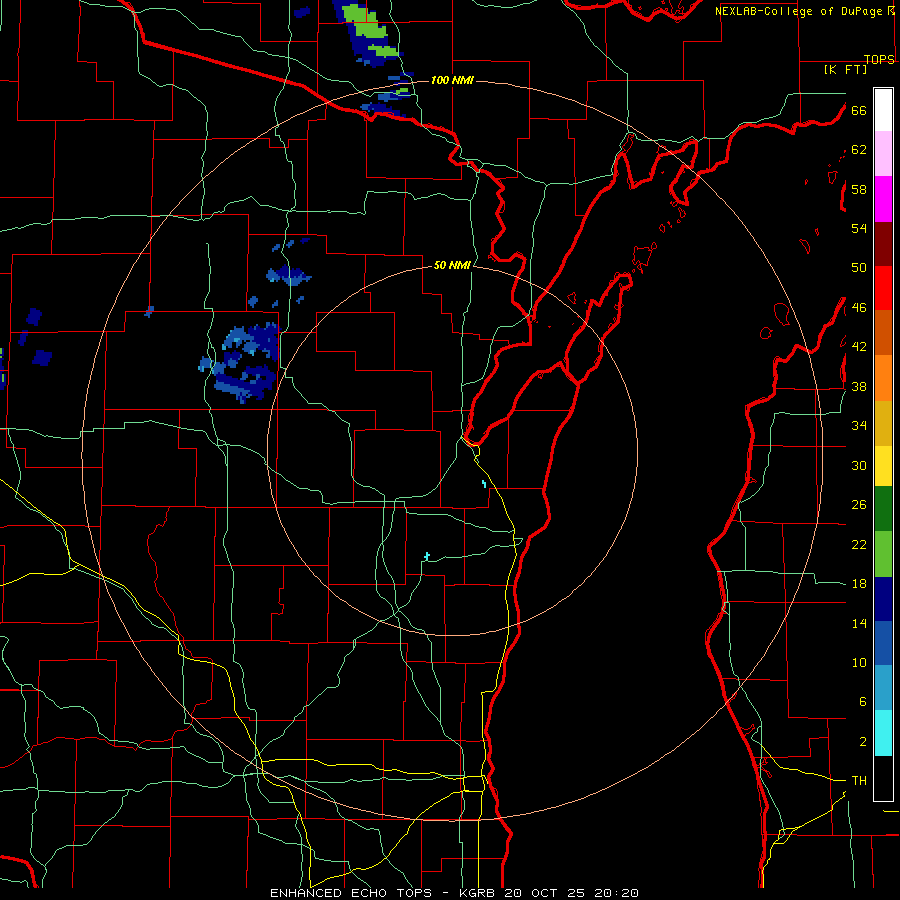Select the navy blue legend swatch

coord(883,599)
